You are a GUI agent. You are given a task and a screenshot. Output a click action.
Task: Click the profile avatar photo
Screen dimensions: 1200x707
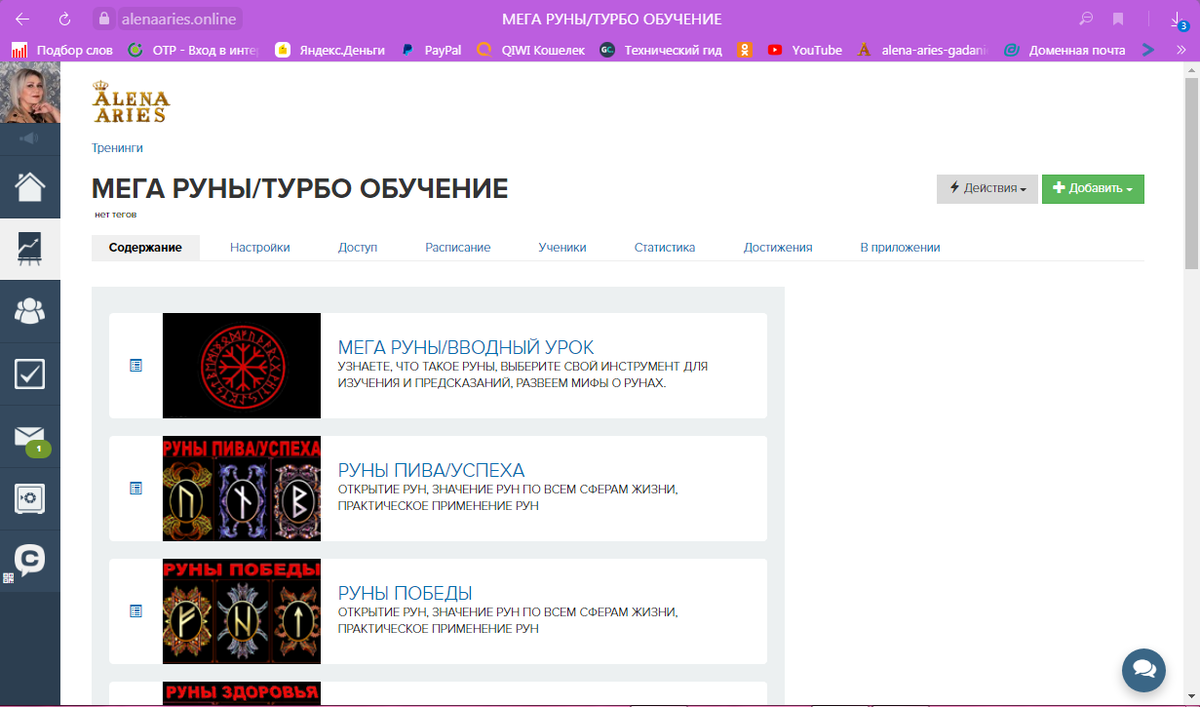[30, 93]
